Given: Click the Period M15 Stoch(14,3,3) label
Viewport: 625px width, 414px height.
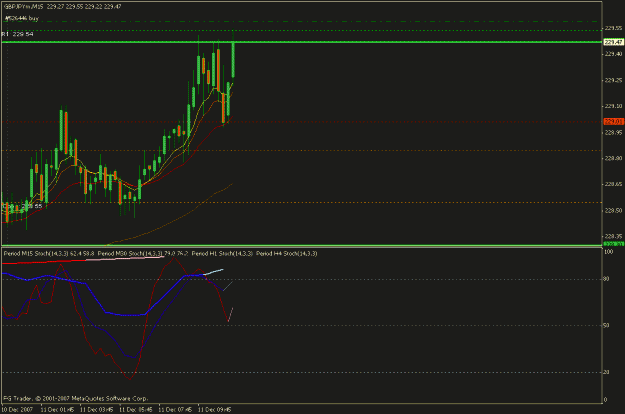Looking at the screenshot, I should (x=36, y=253).
